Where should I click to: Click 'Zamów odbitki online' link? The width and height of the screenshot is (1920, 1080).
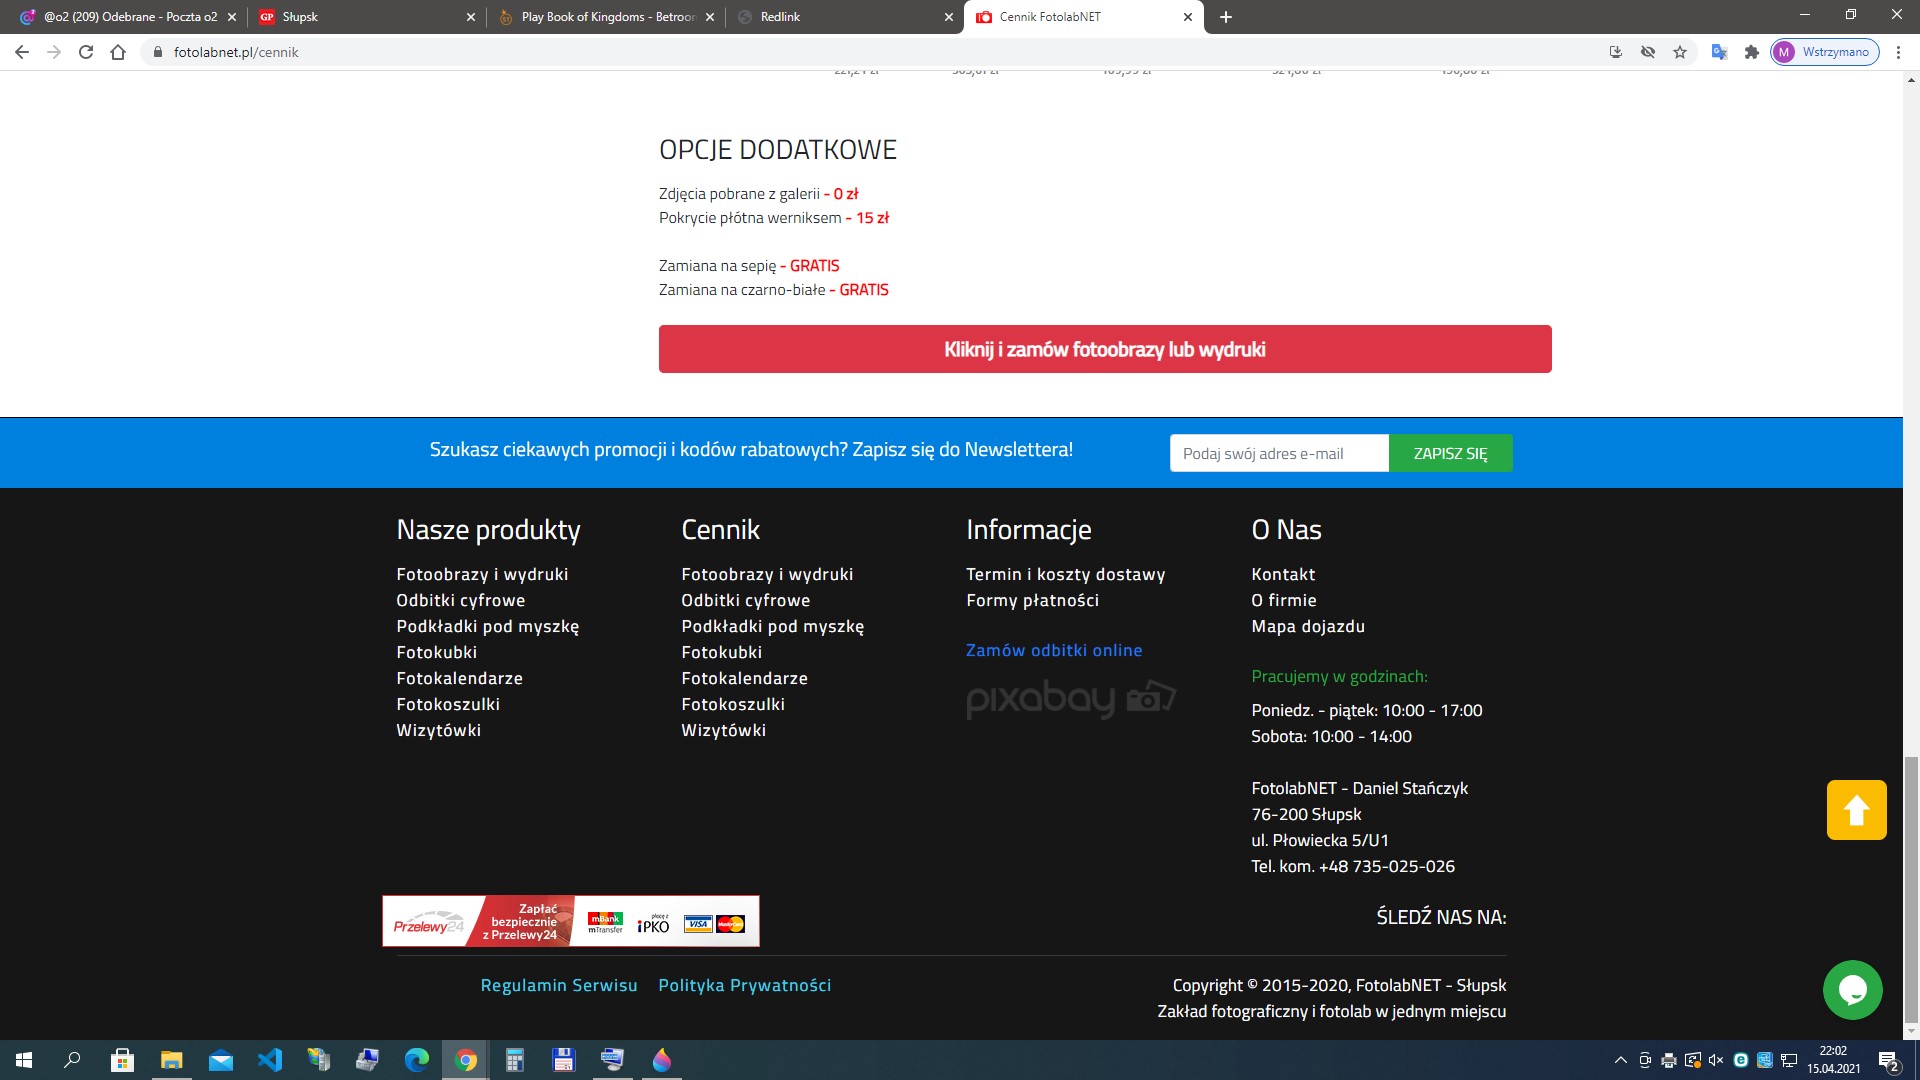coord(1054,650)
